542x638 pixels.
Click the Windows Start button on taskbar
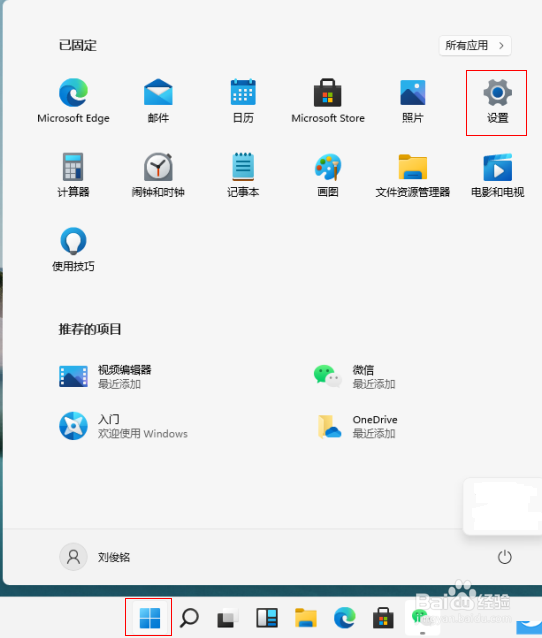[x=149, y=618]
